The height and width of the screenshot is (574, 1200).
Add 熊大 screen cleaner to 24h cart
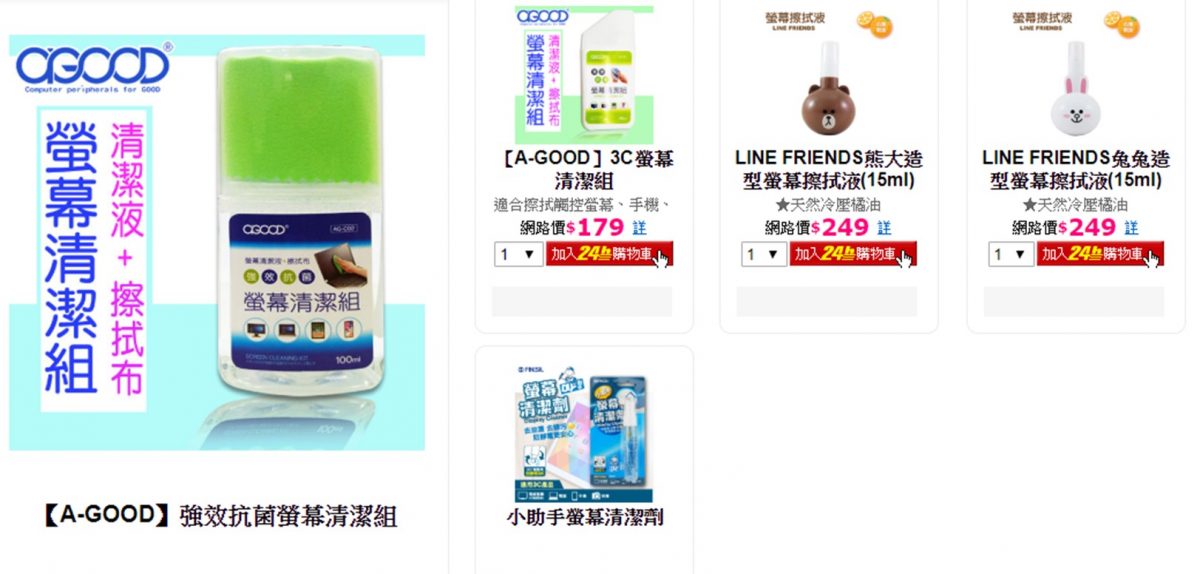click(855, 254)
